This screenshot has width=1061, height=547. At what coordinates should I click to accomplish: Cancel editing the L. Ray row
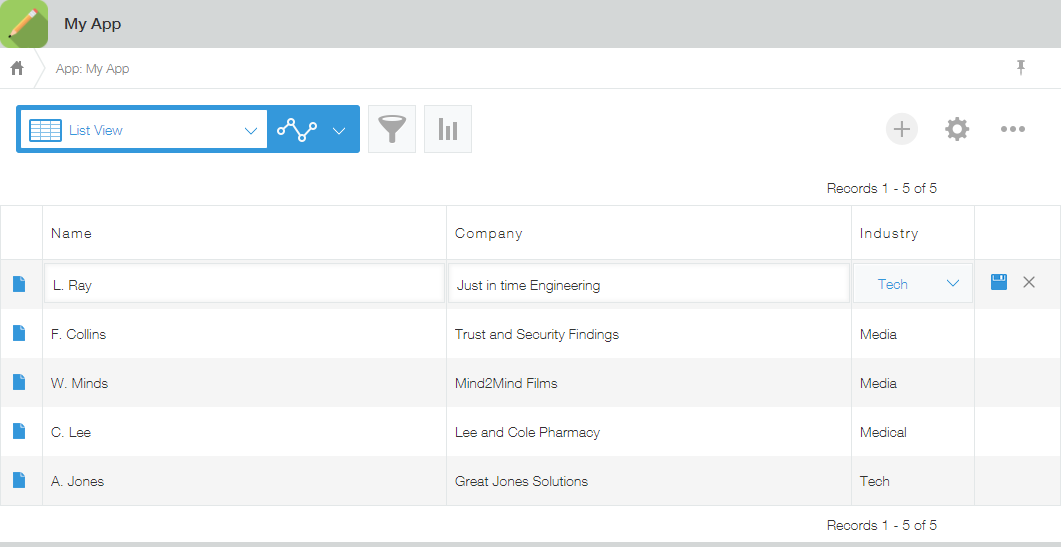pos(1029,282)
